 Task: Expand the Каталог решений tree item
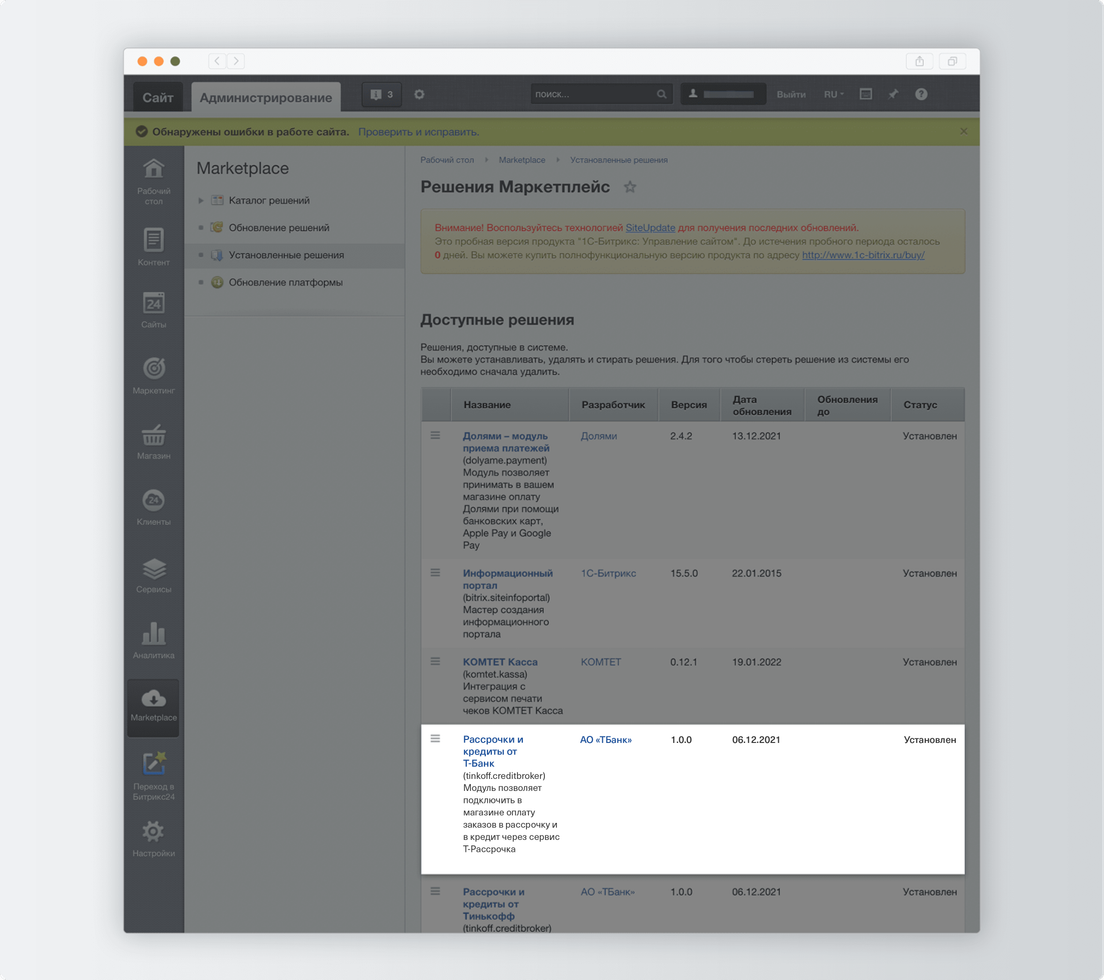point(201,201)
